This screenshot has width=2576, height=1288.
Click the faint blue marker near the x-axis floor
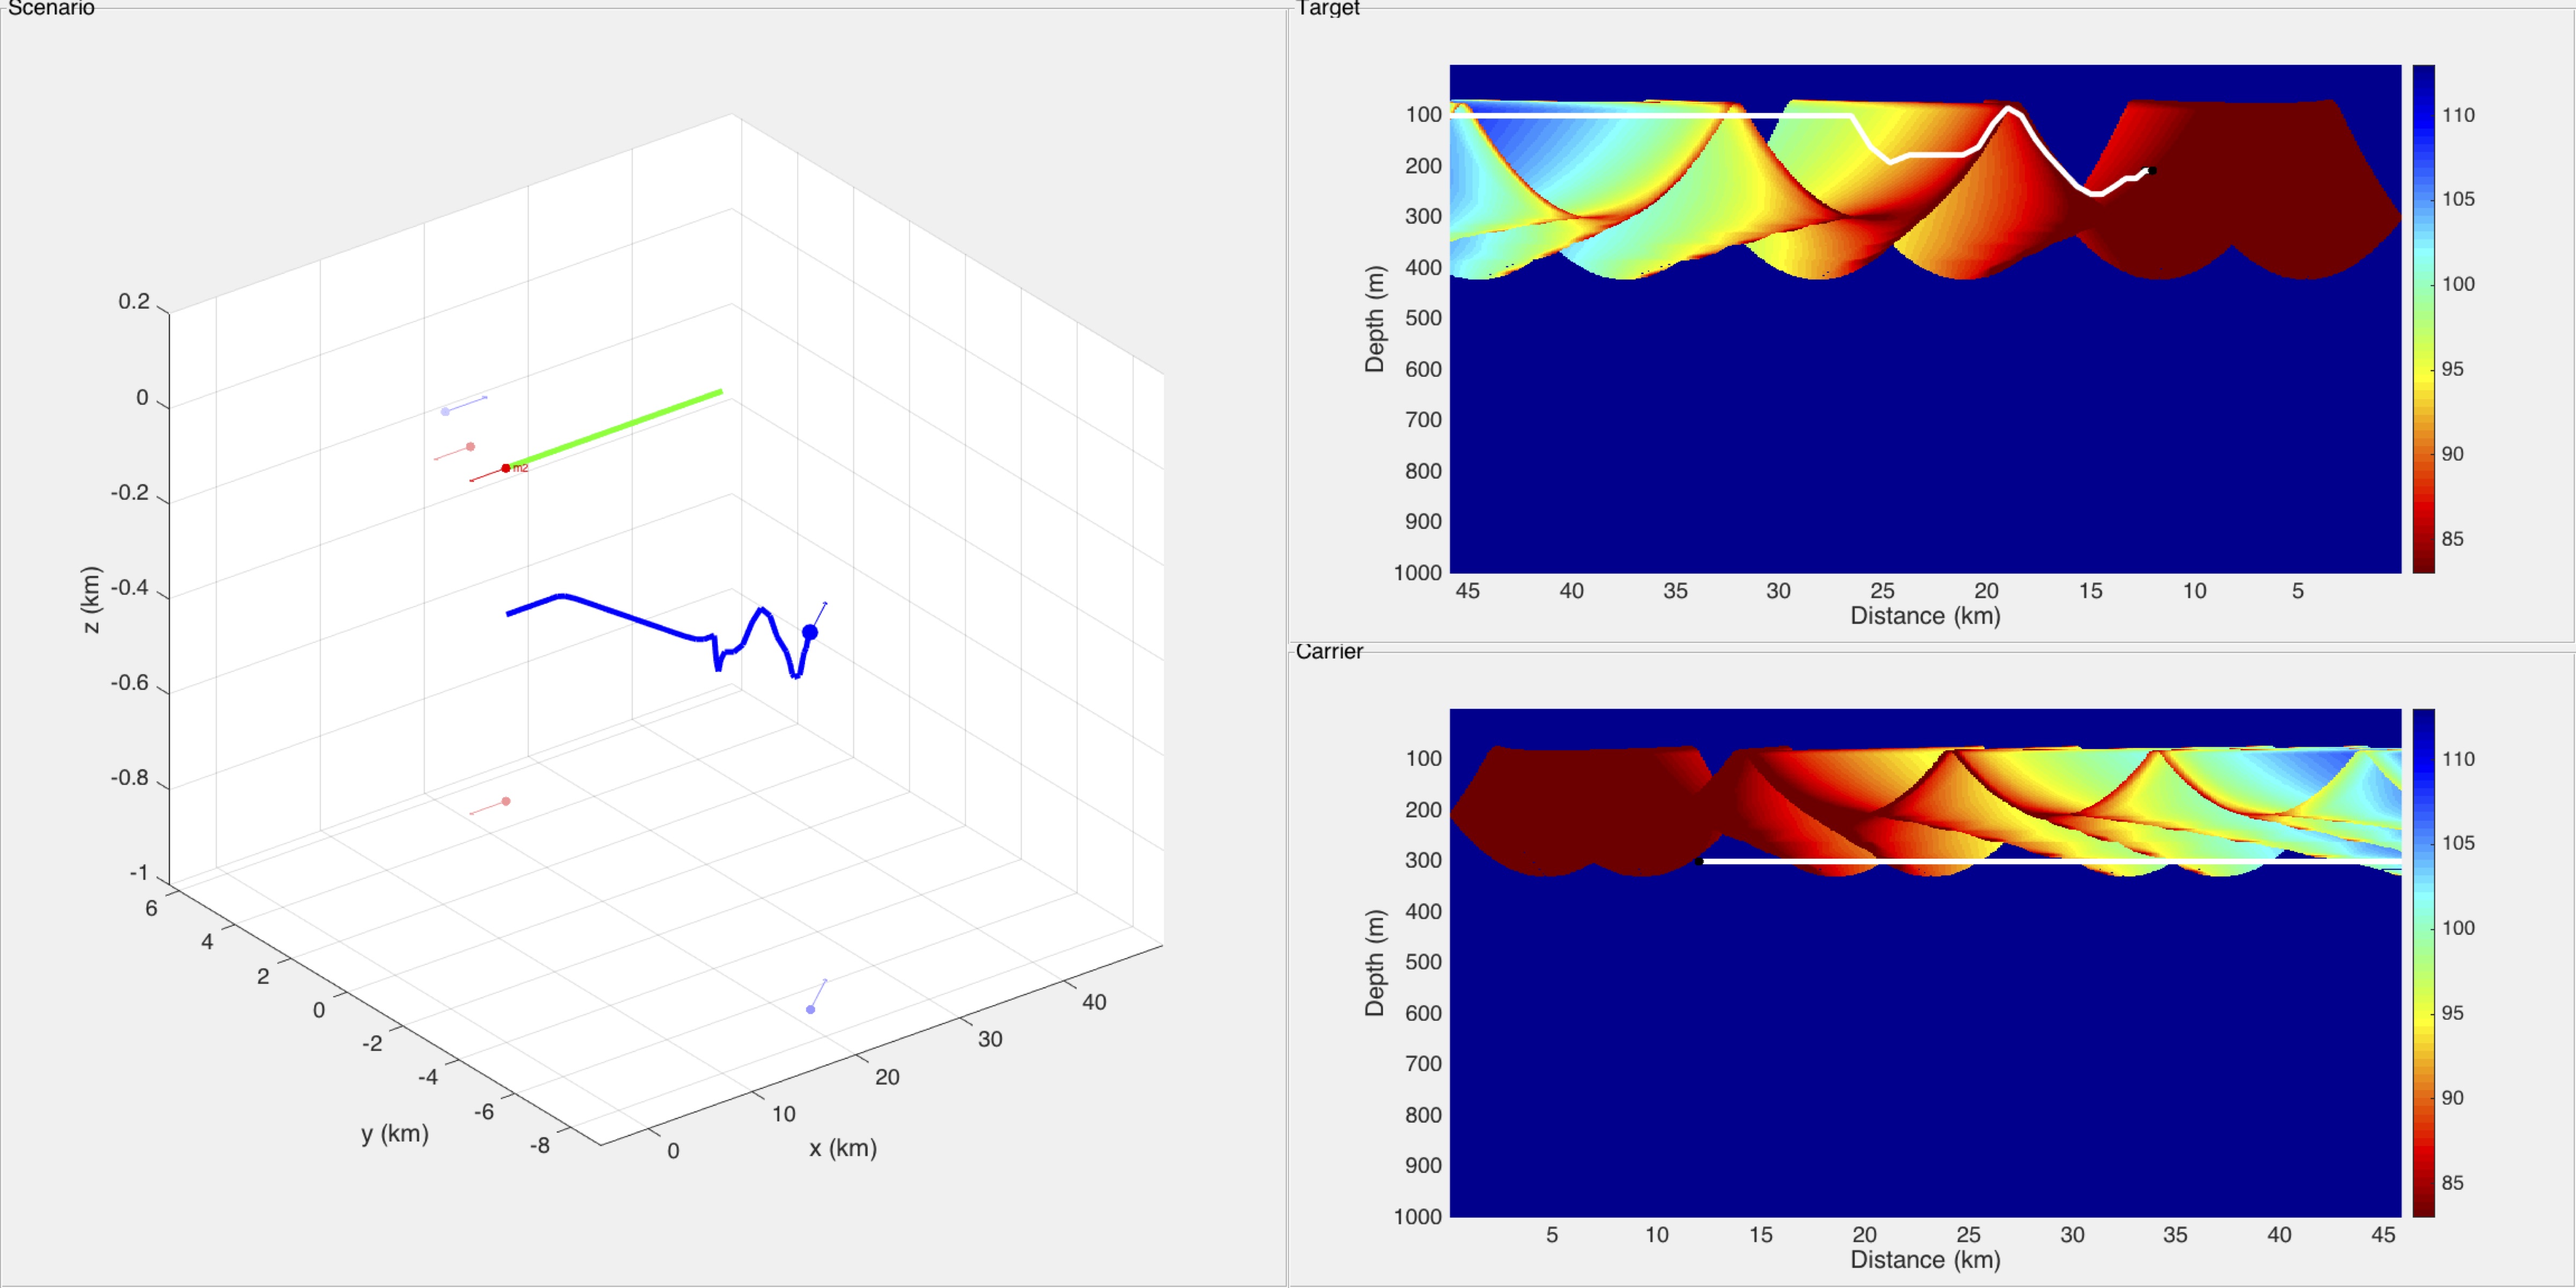click(x=810, y=1010)
